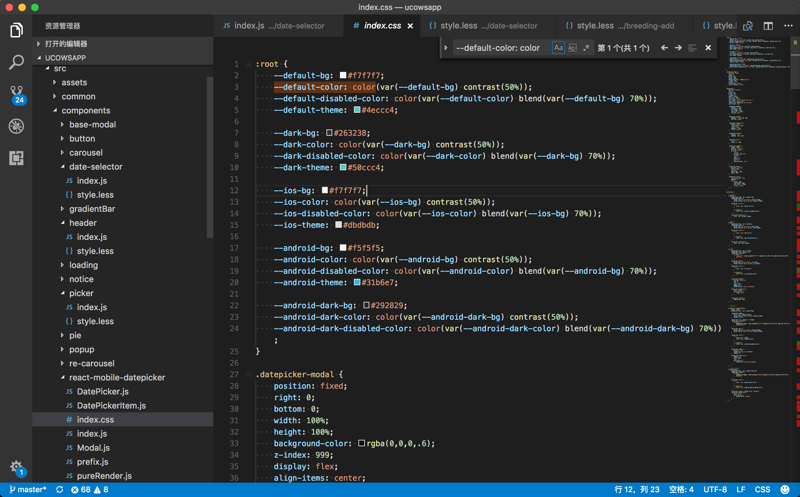Go to next find match arrow
The width and height of the screenshot is (800, 497).
click(x=678, y=48)
